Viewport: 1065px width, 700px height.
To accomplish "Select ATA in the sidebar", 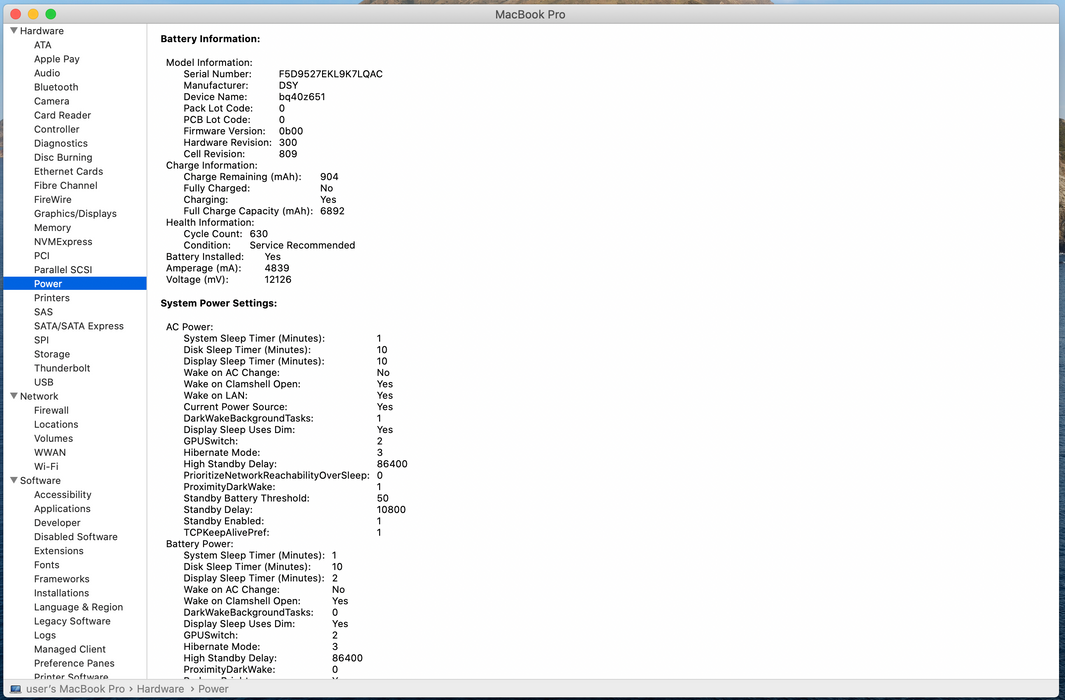I will pos(43,45).
